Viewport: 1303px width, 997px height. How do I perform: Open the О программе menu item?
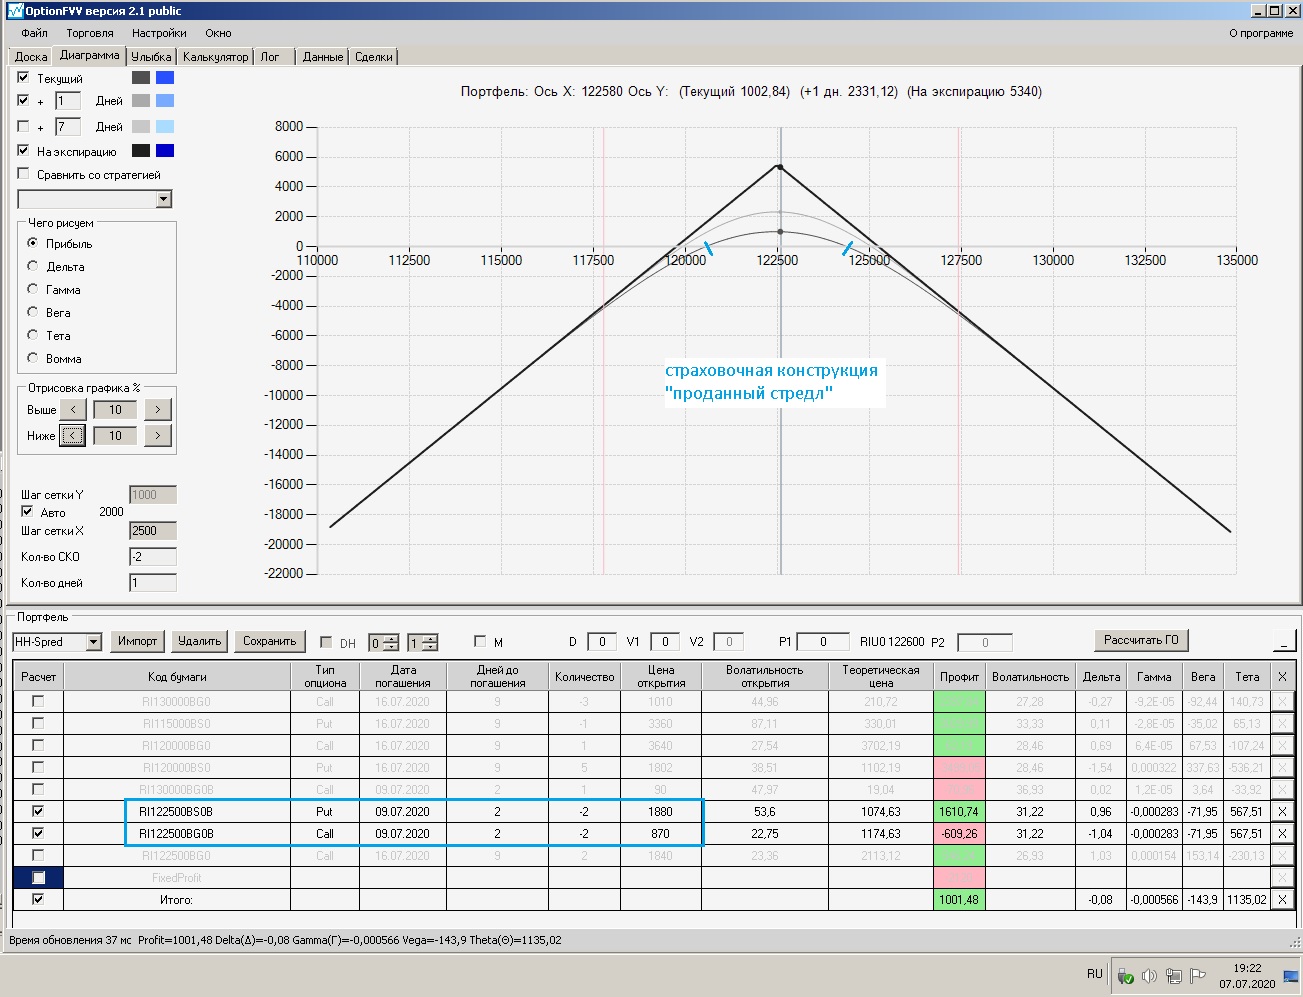[x=1261, y=33]
